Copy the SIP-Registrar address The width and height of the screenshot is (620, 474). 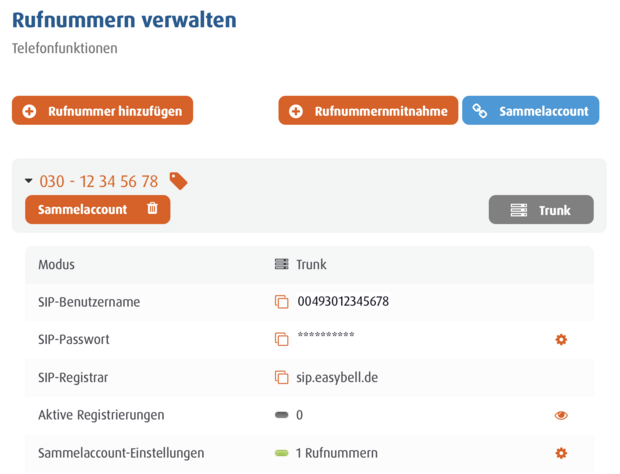pos(281,378)
